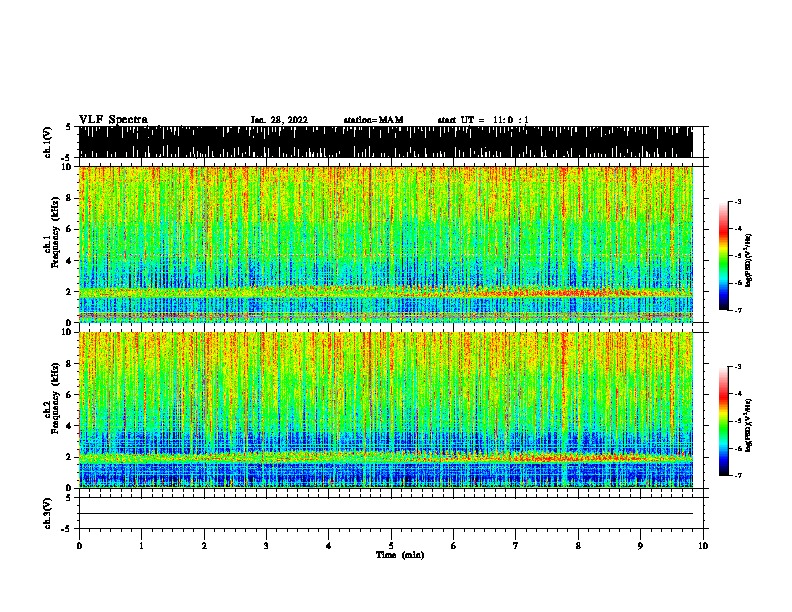Screen dimensions: 792x612
Task: Click the "6" tick on ch.2 frequency axis
Action: (69, 395)
